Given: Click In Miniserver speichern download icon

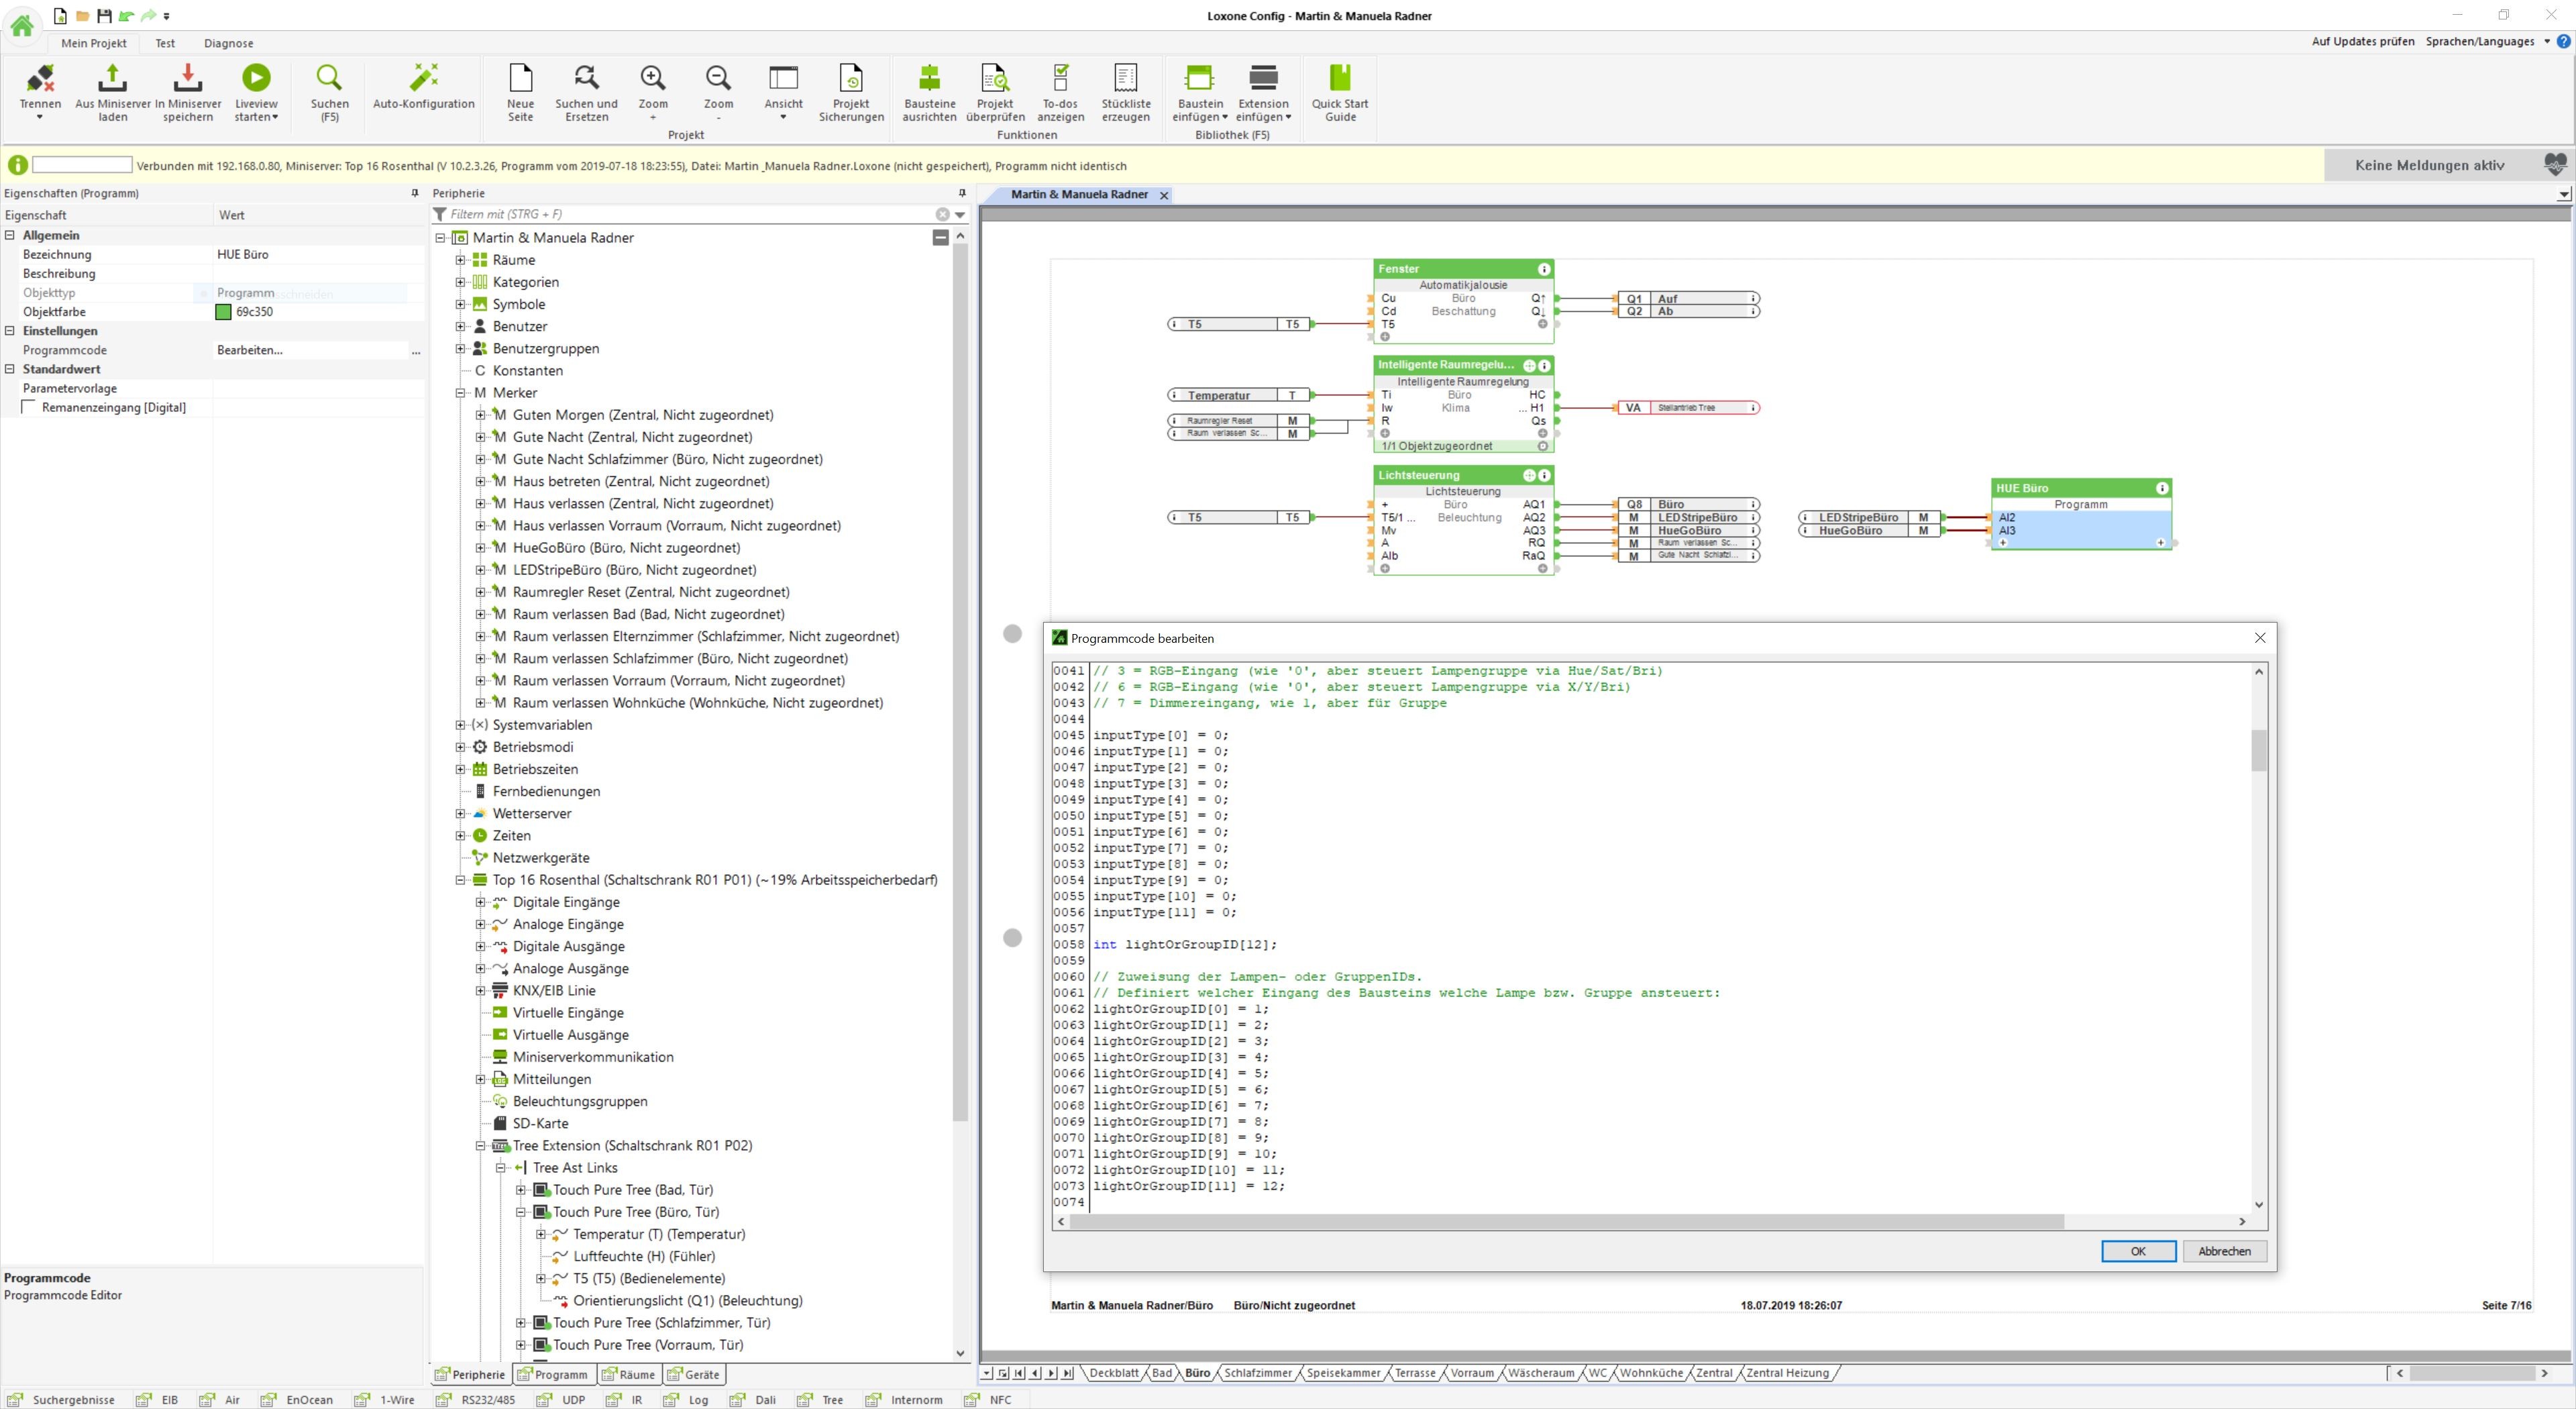Looking at the screenshot, I should pos(188,78).
